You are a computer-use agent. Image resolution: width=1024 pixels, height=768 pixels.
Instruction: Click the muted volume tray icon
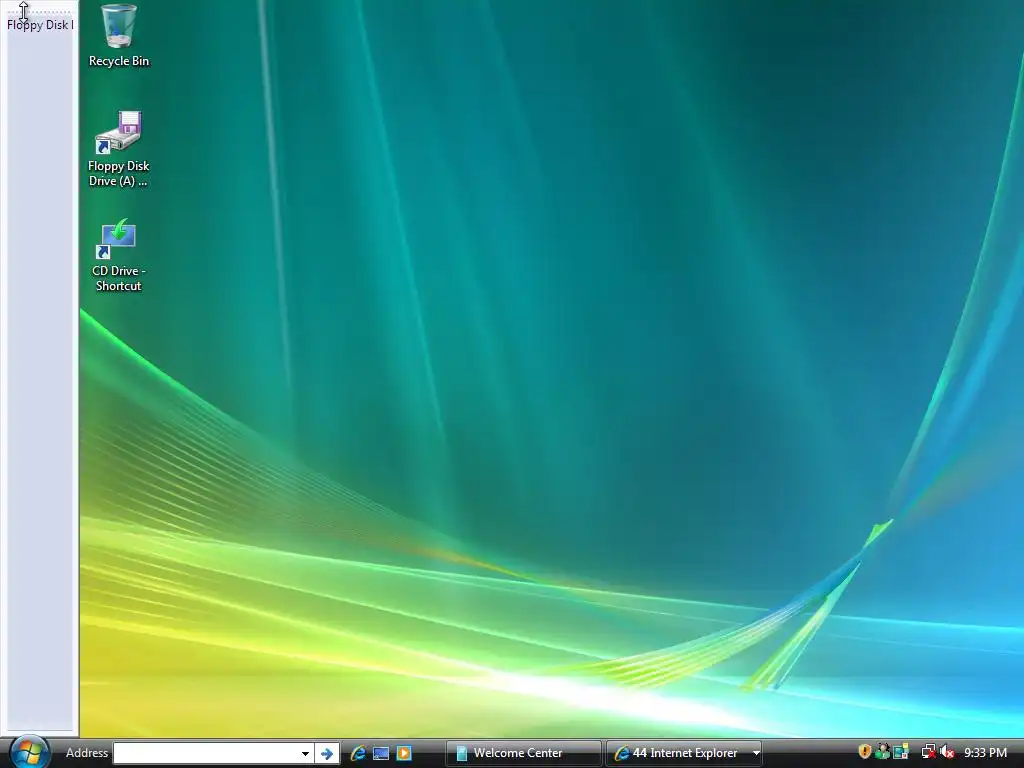pos(947,752)
